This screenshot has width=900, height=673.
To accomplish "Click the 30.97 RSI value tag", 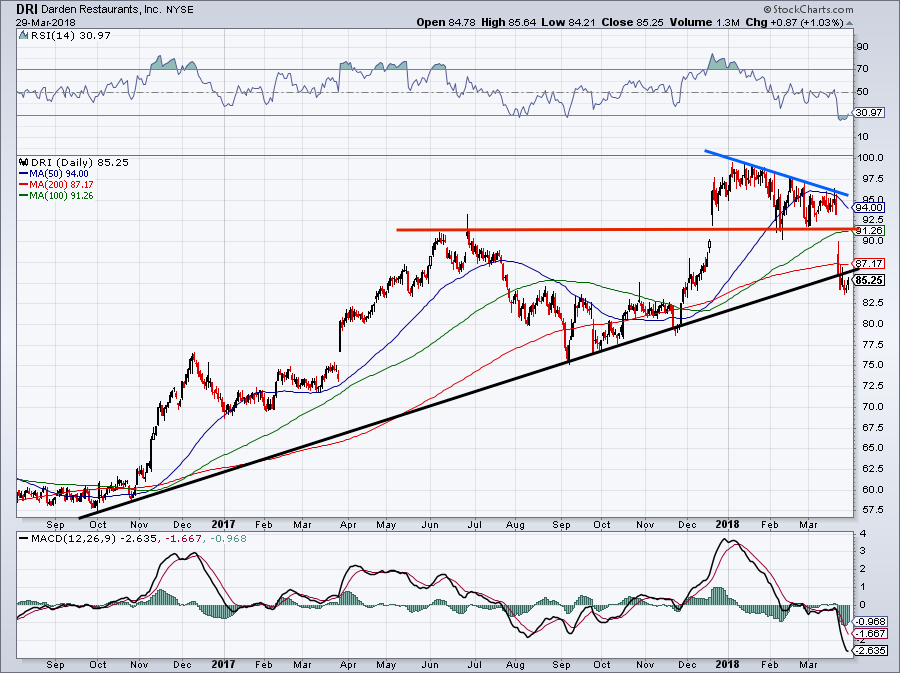I will tap(868, 113).
